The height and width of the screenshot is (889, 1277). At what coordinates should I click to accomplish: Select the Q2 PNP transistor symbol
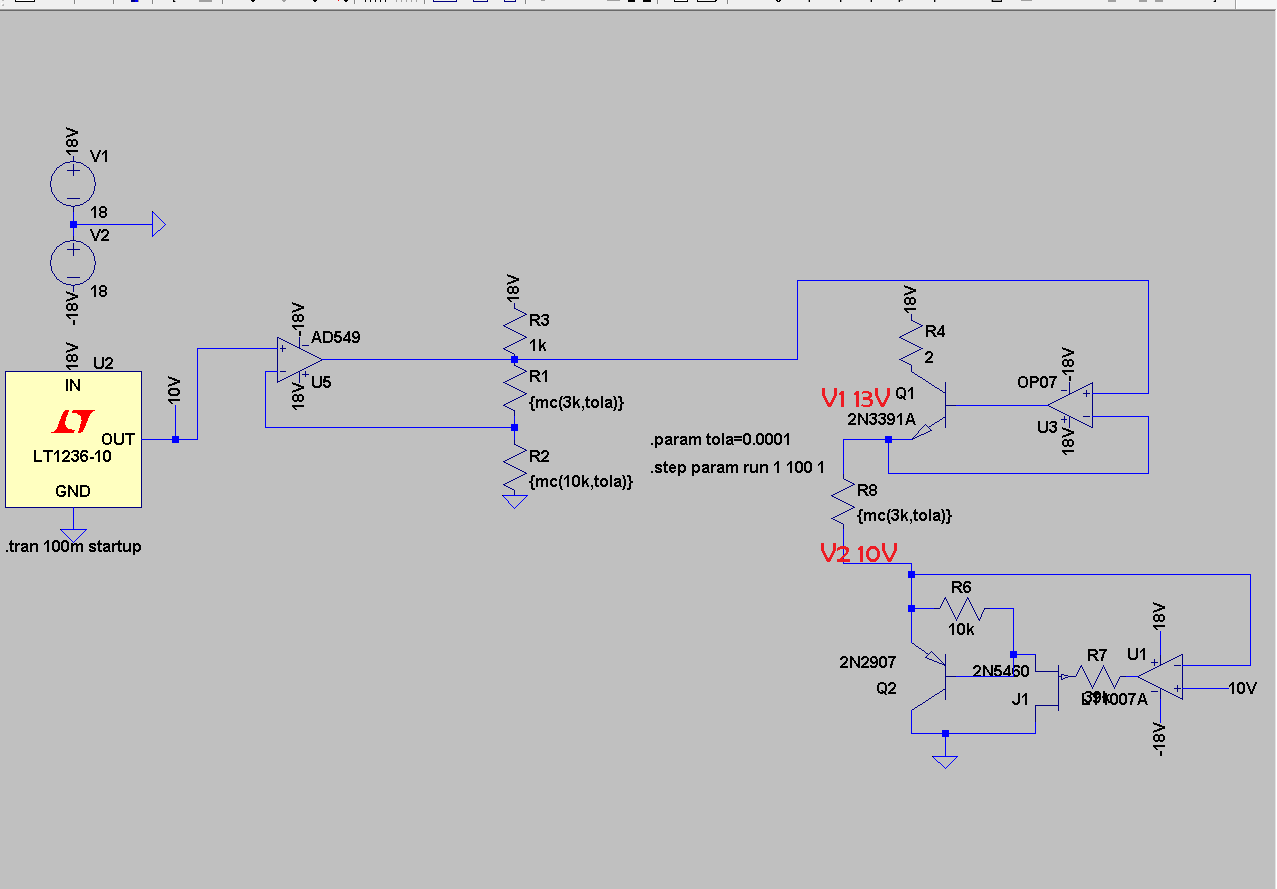[x=930, y=677]
